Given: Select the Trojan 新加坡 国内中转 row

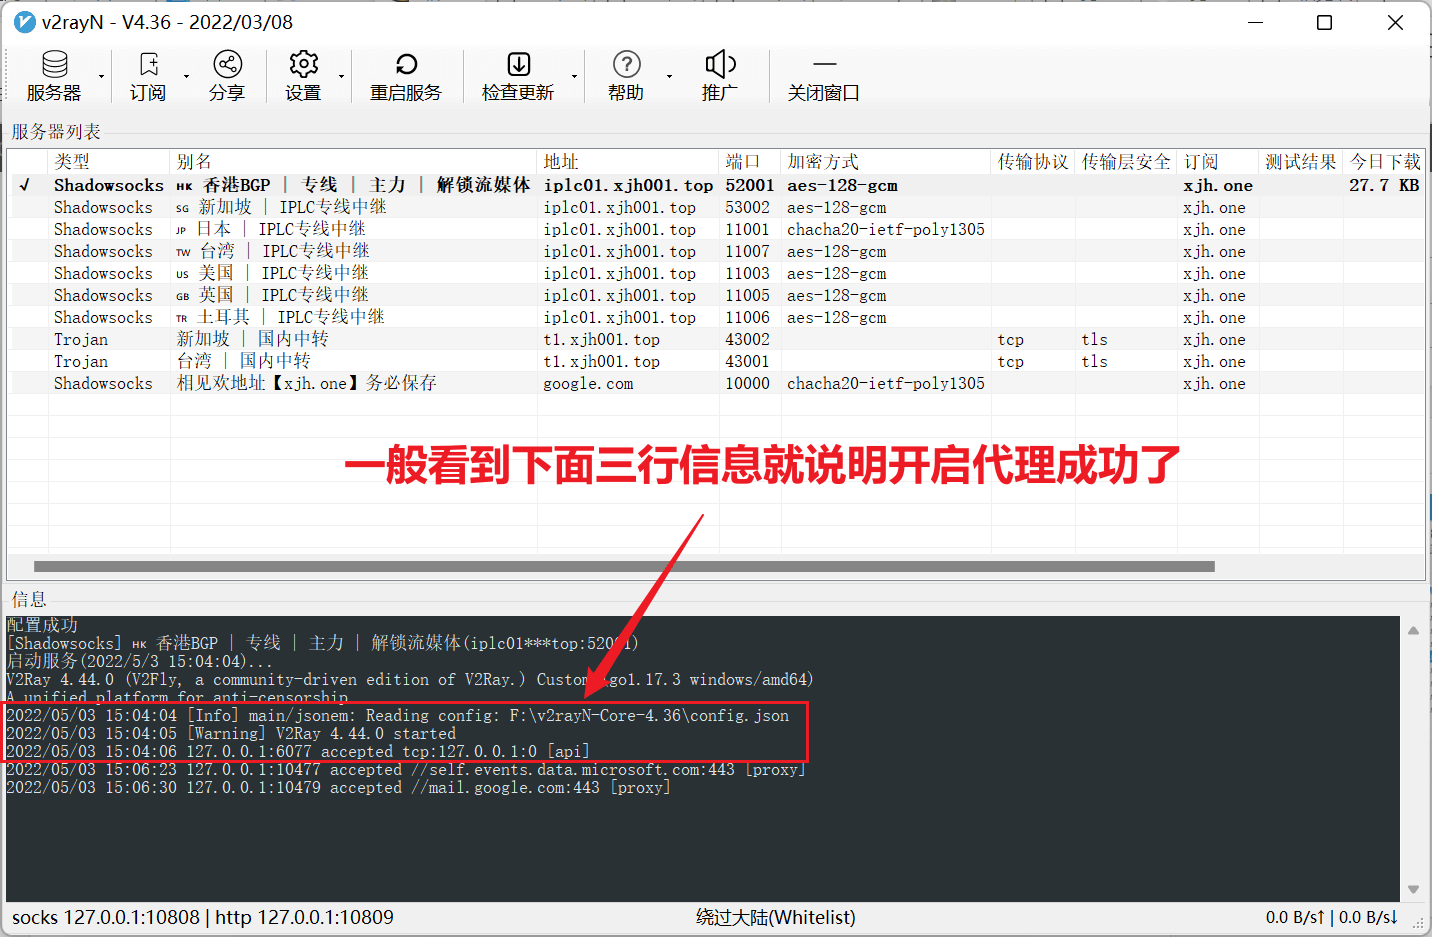Looking at the screenshot, I should click(x=716, y=339).
